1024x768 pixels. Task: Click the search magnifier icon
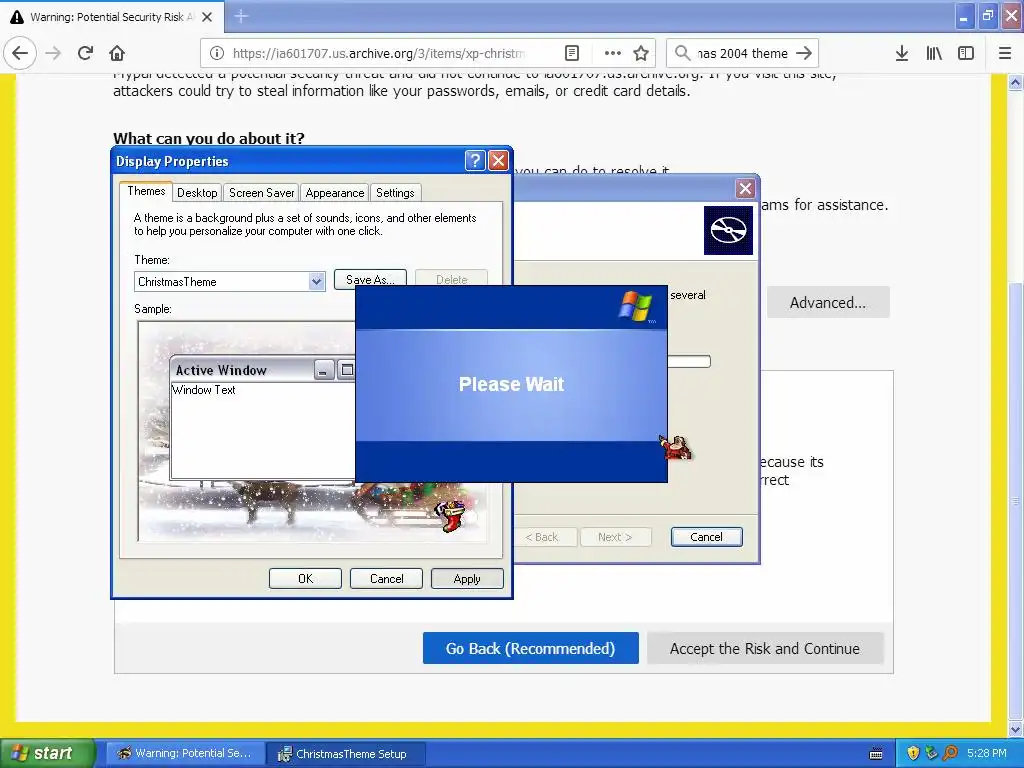pos(682,53)
